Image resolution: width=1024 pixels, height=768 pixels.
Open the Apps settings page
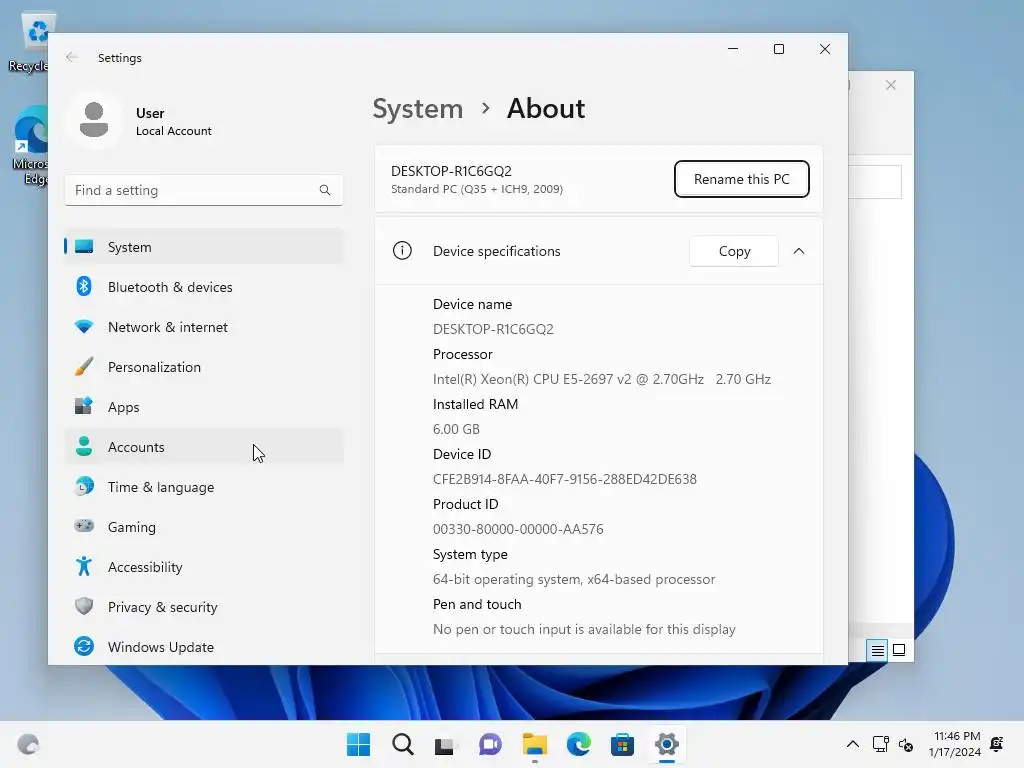coord(204,407)
